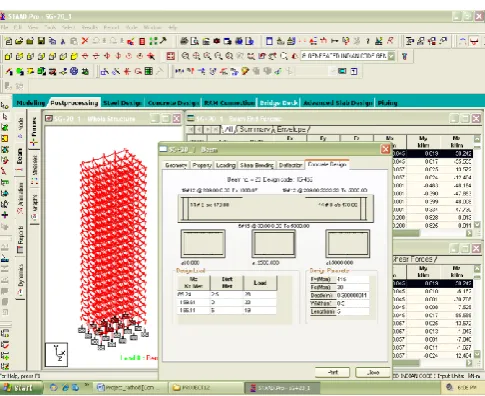Select the Front View cube icon
Screen dimensions: 485x396
tap(8, 56)
